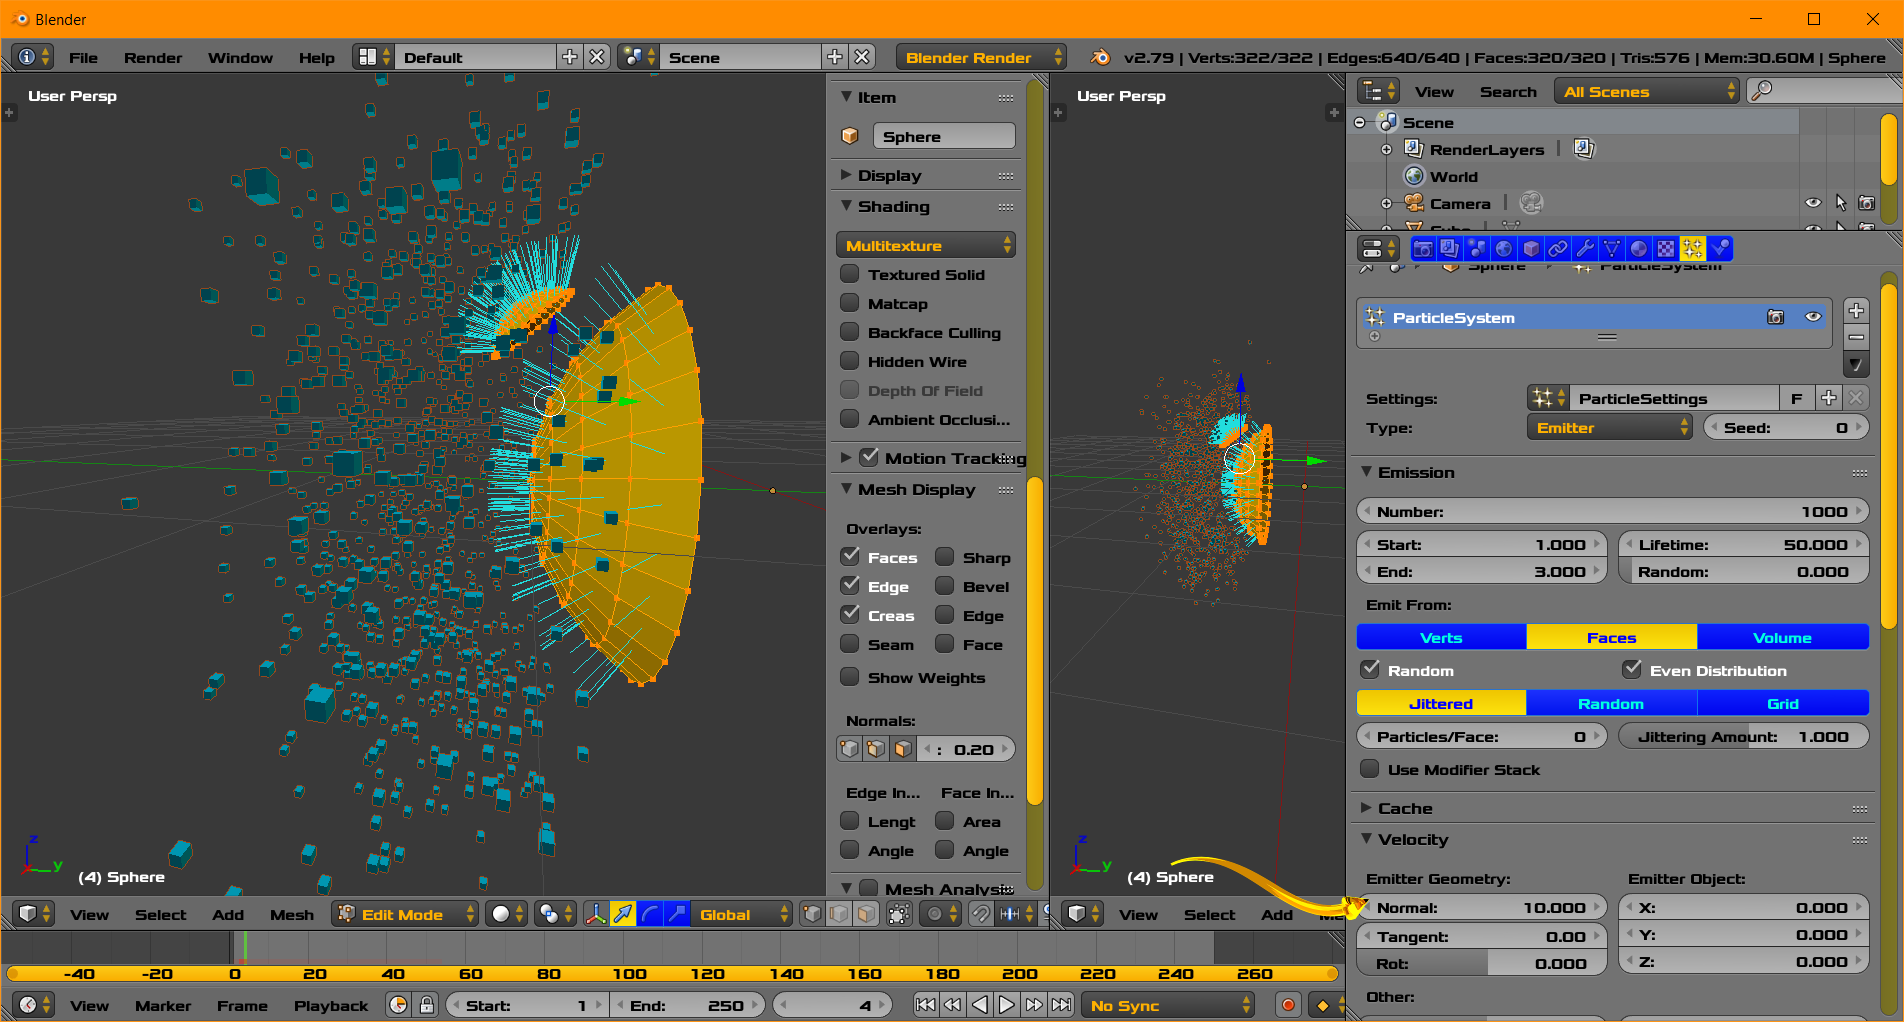
Task: Open the Modifiers wrench tab
Action: (x=1585, y=249)
